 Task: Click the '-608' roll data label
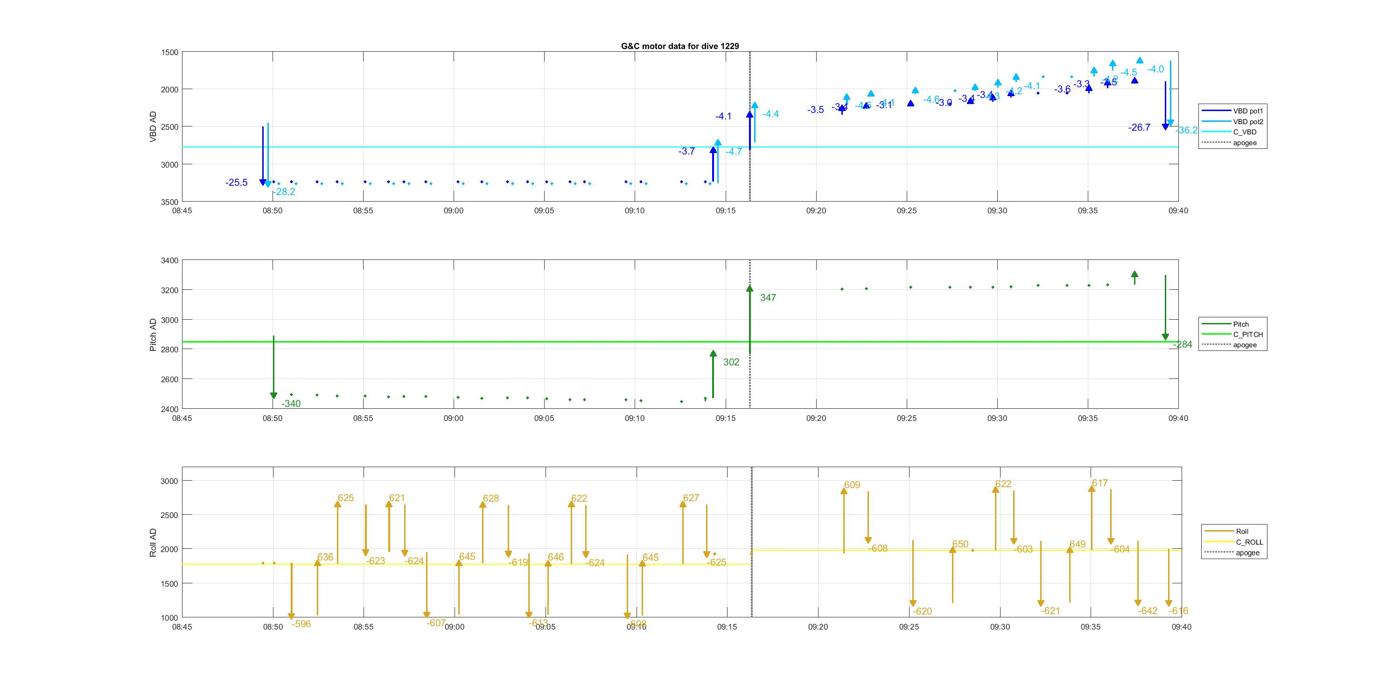click(878, 549)
